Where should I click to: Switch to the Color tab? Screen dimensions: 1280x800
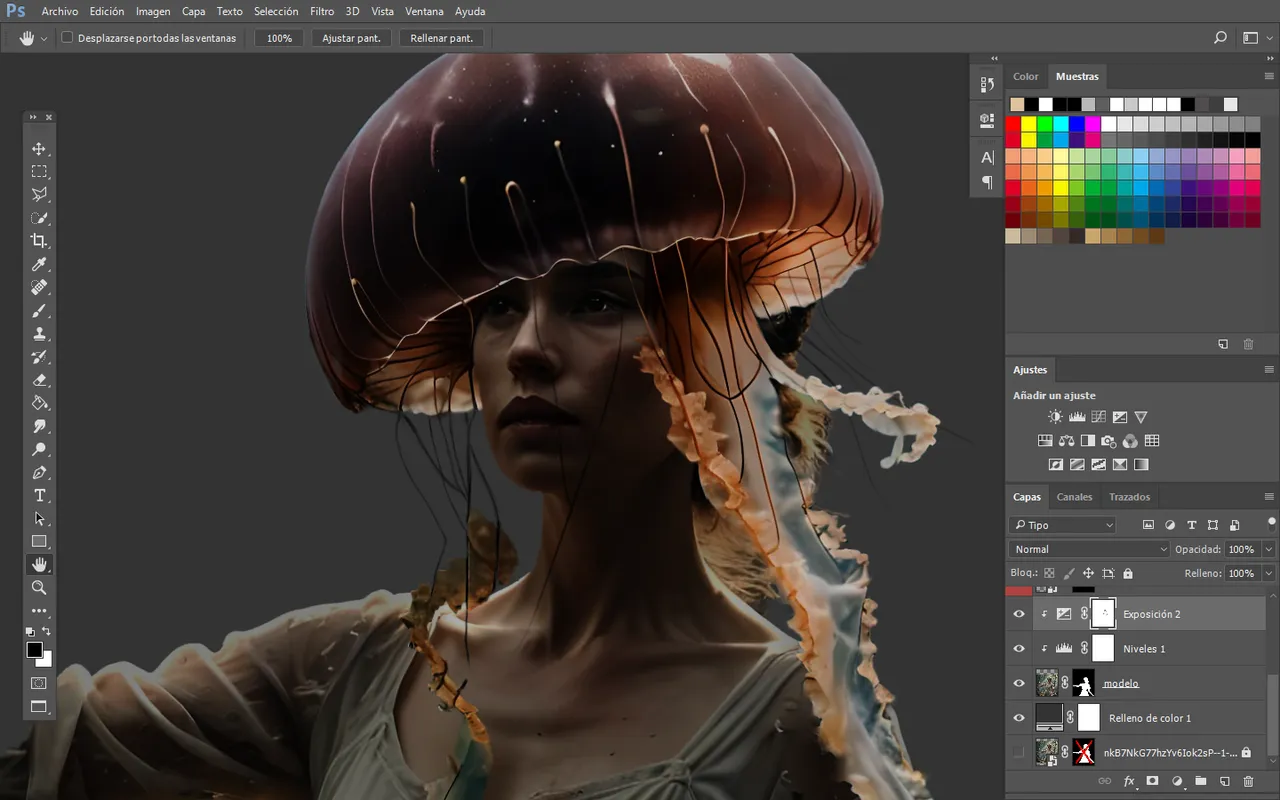[1026, 76]
